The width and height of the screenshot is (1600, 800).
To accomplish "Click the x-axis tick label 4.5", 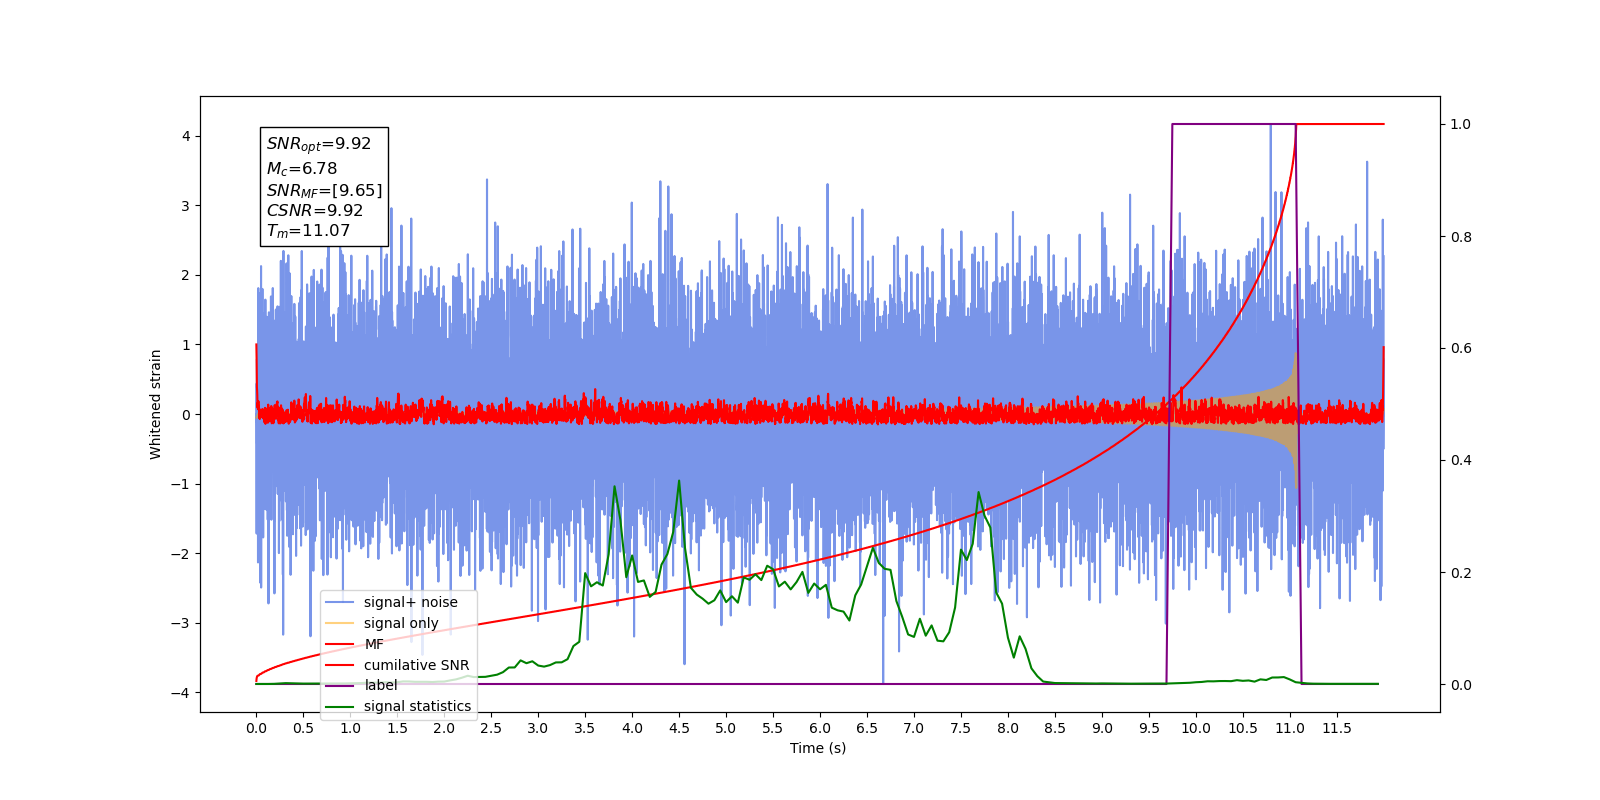I will coord(679,729).
